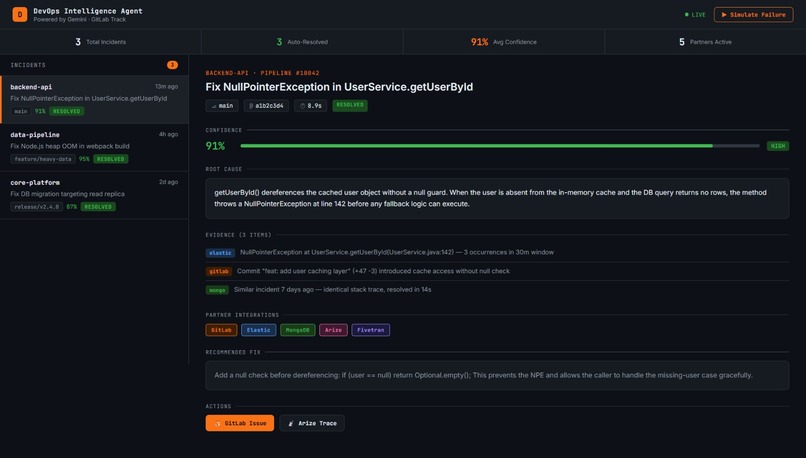Open the Arize Trace action
The image size is (806, 458).
(x=312, y=423)
